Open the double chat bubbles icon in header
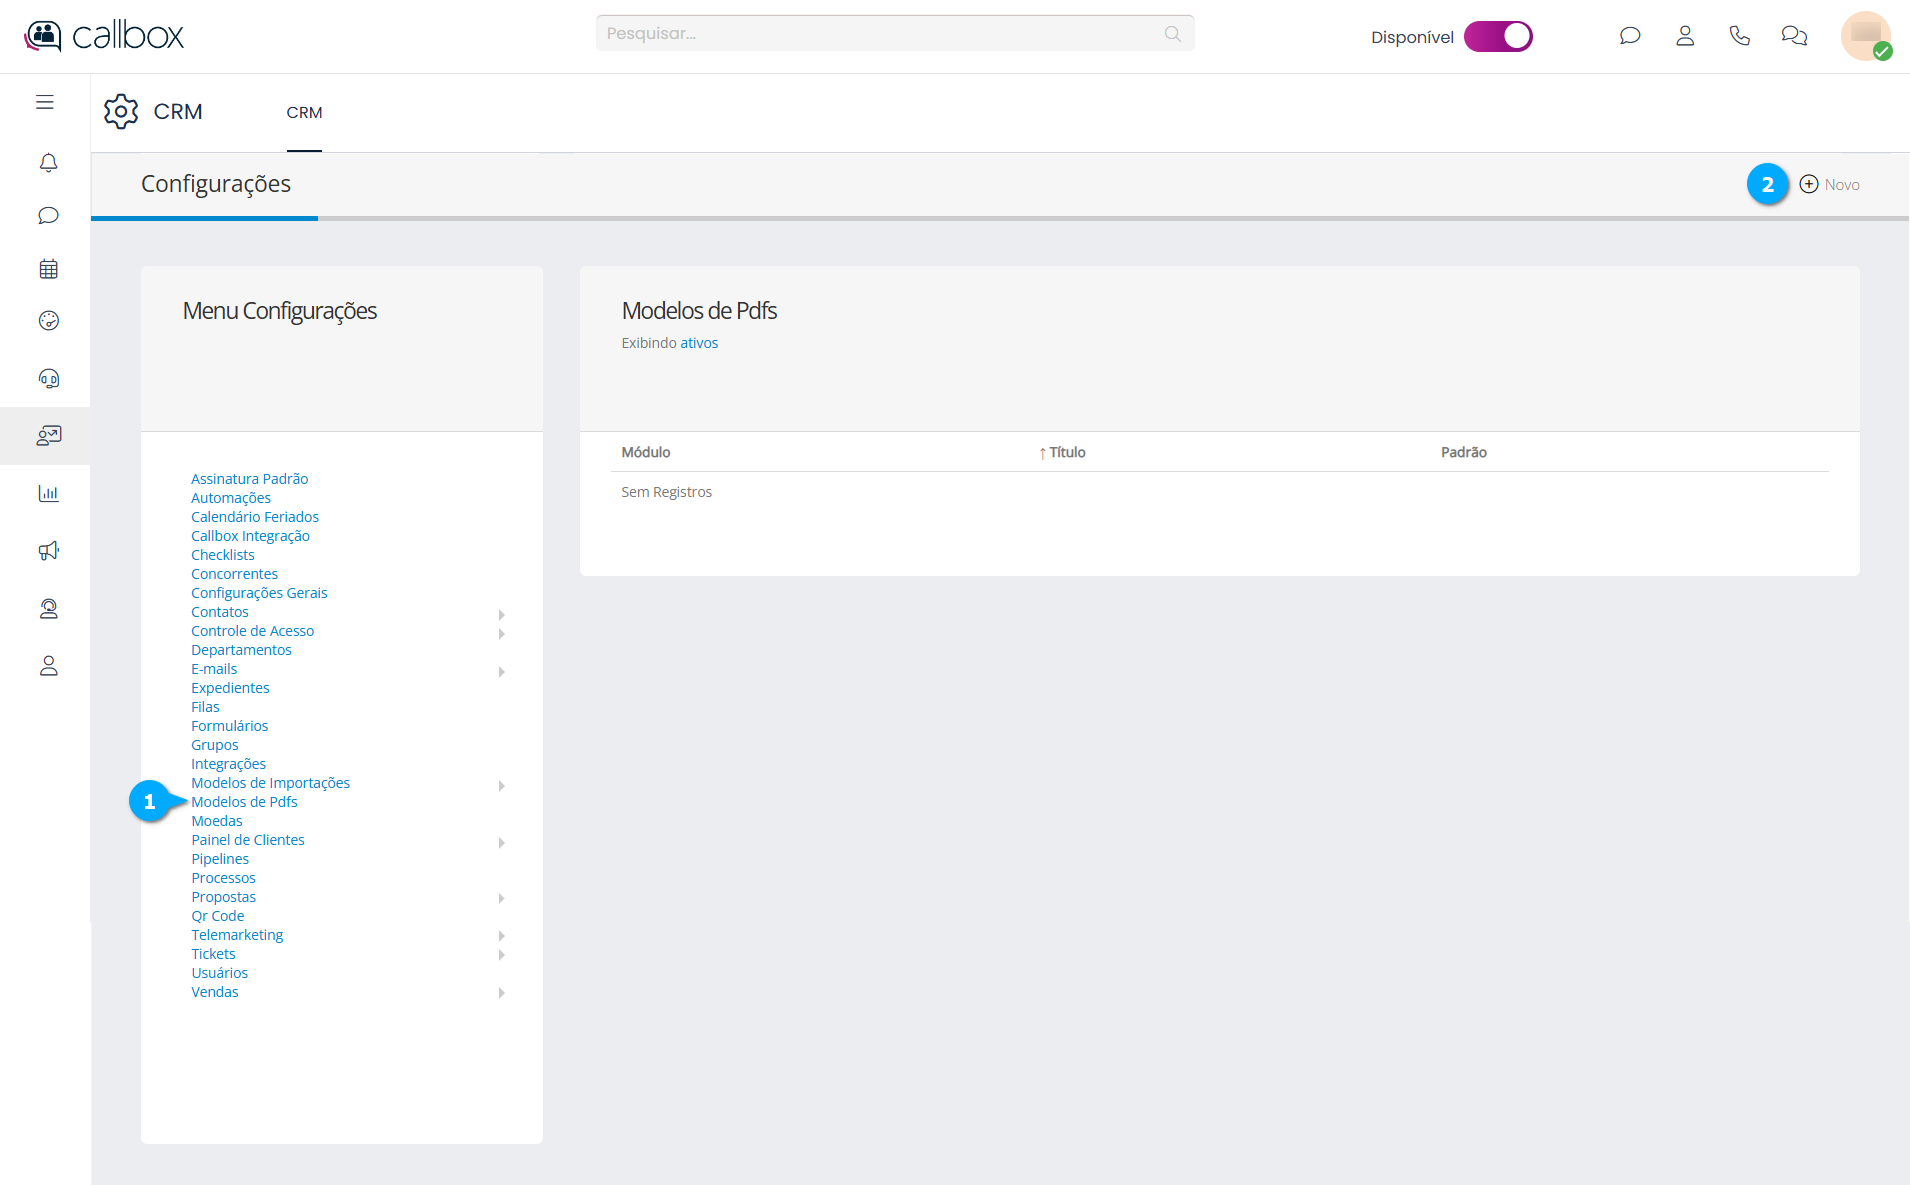Image resolution: width=1910 pixels, height=1185 pixels. tap(1794, 36)
